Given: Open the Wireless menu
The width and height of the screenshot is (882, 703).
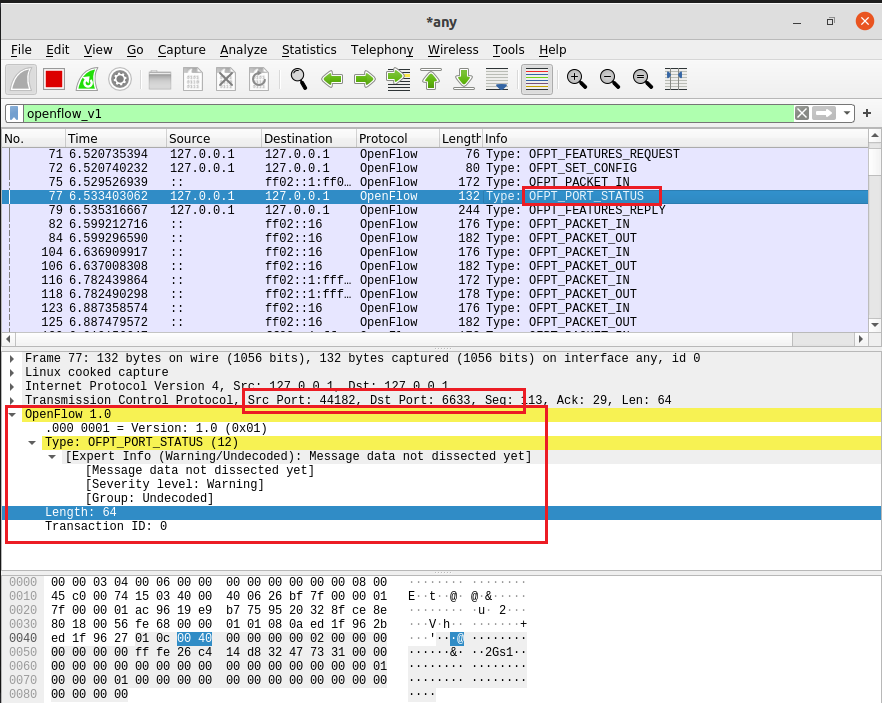Looking at the screenshot, I should (x=453, y=50).
